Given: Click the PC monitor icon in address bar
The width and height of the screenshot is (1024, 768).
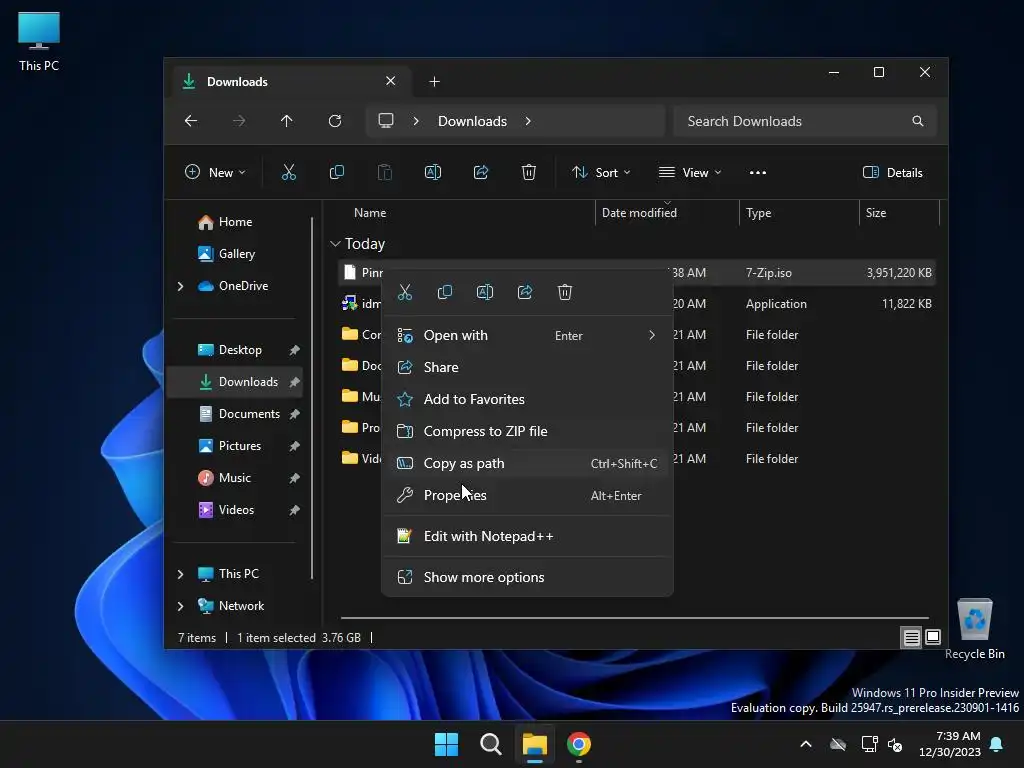Looking at the screenshot, I should pyautogui.click(x=386, y=121).
